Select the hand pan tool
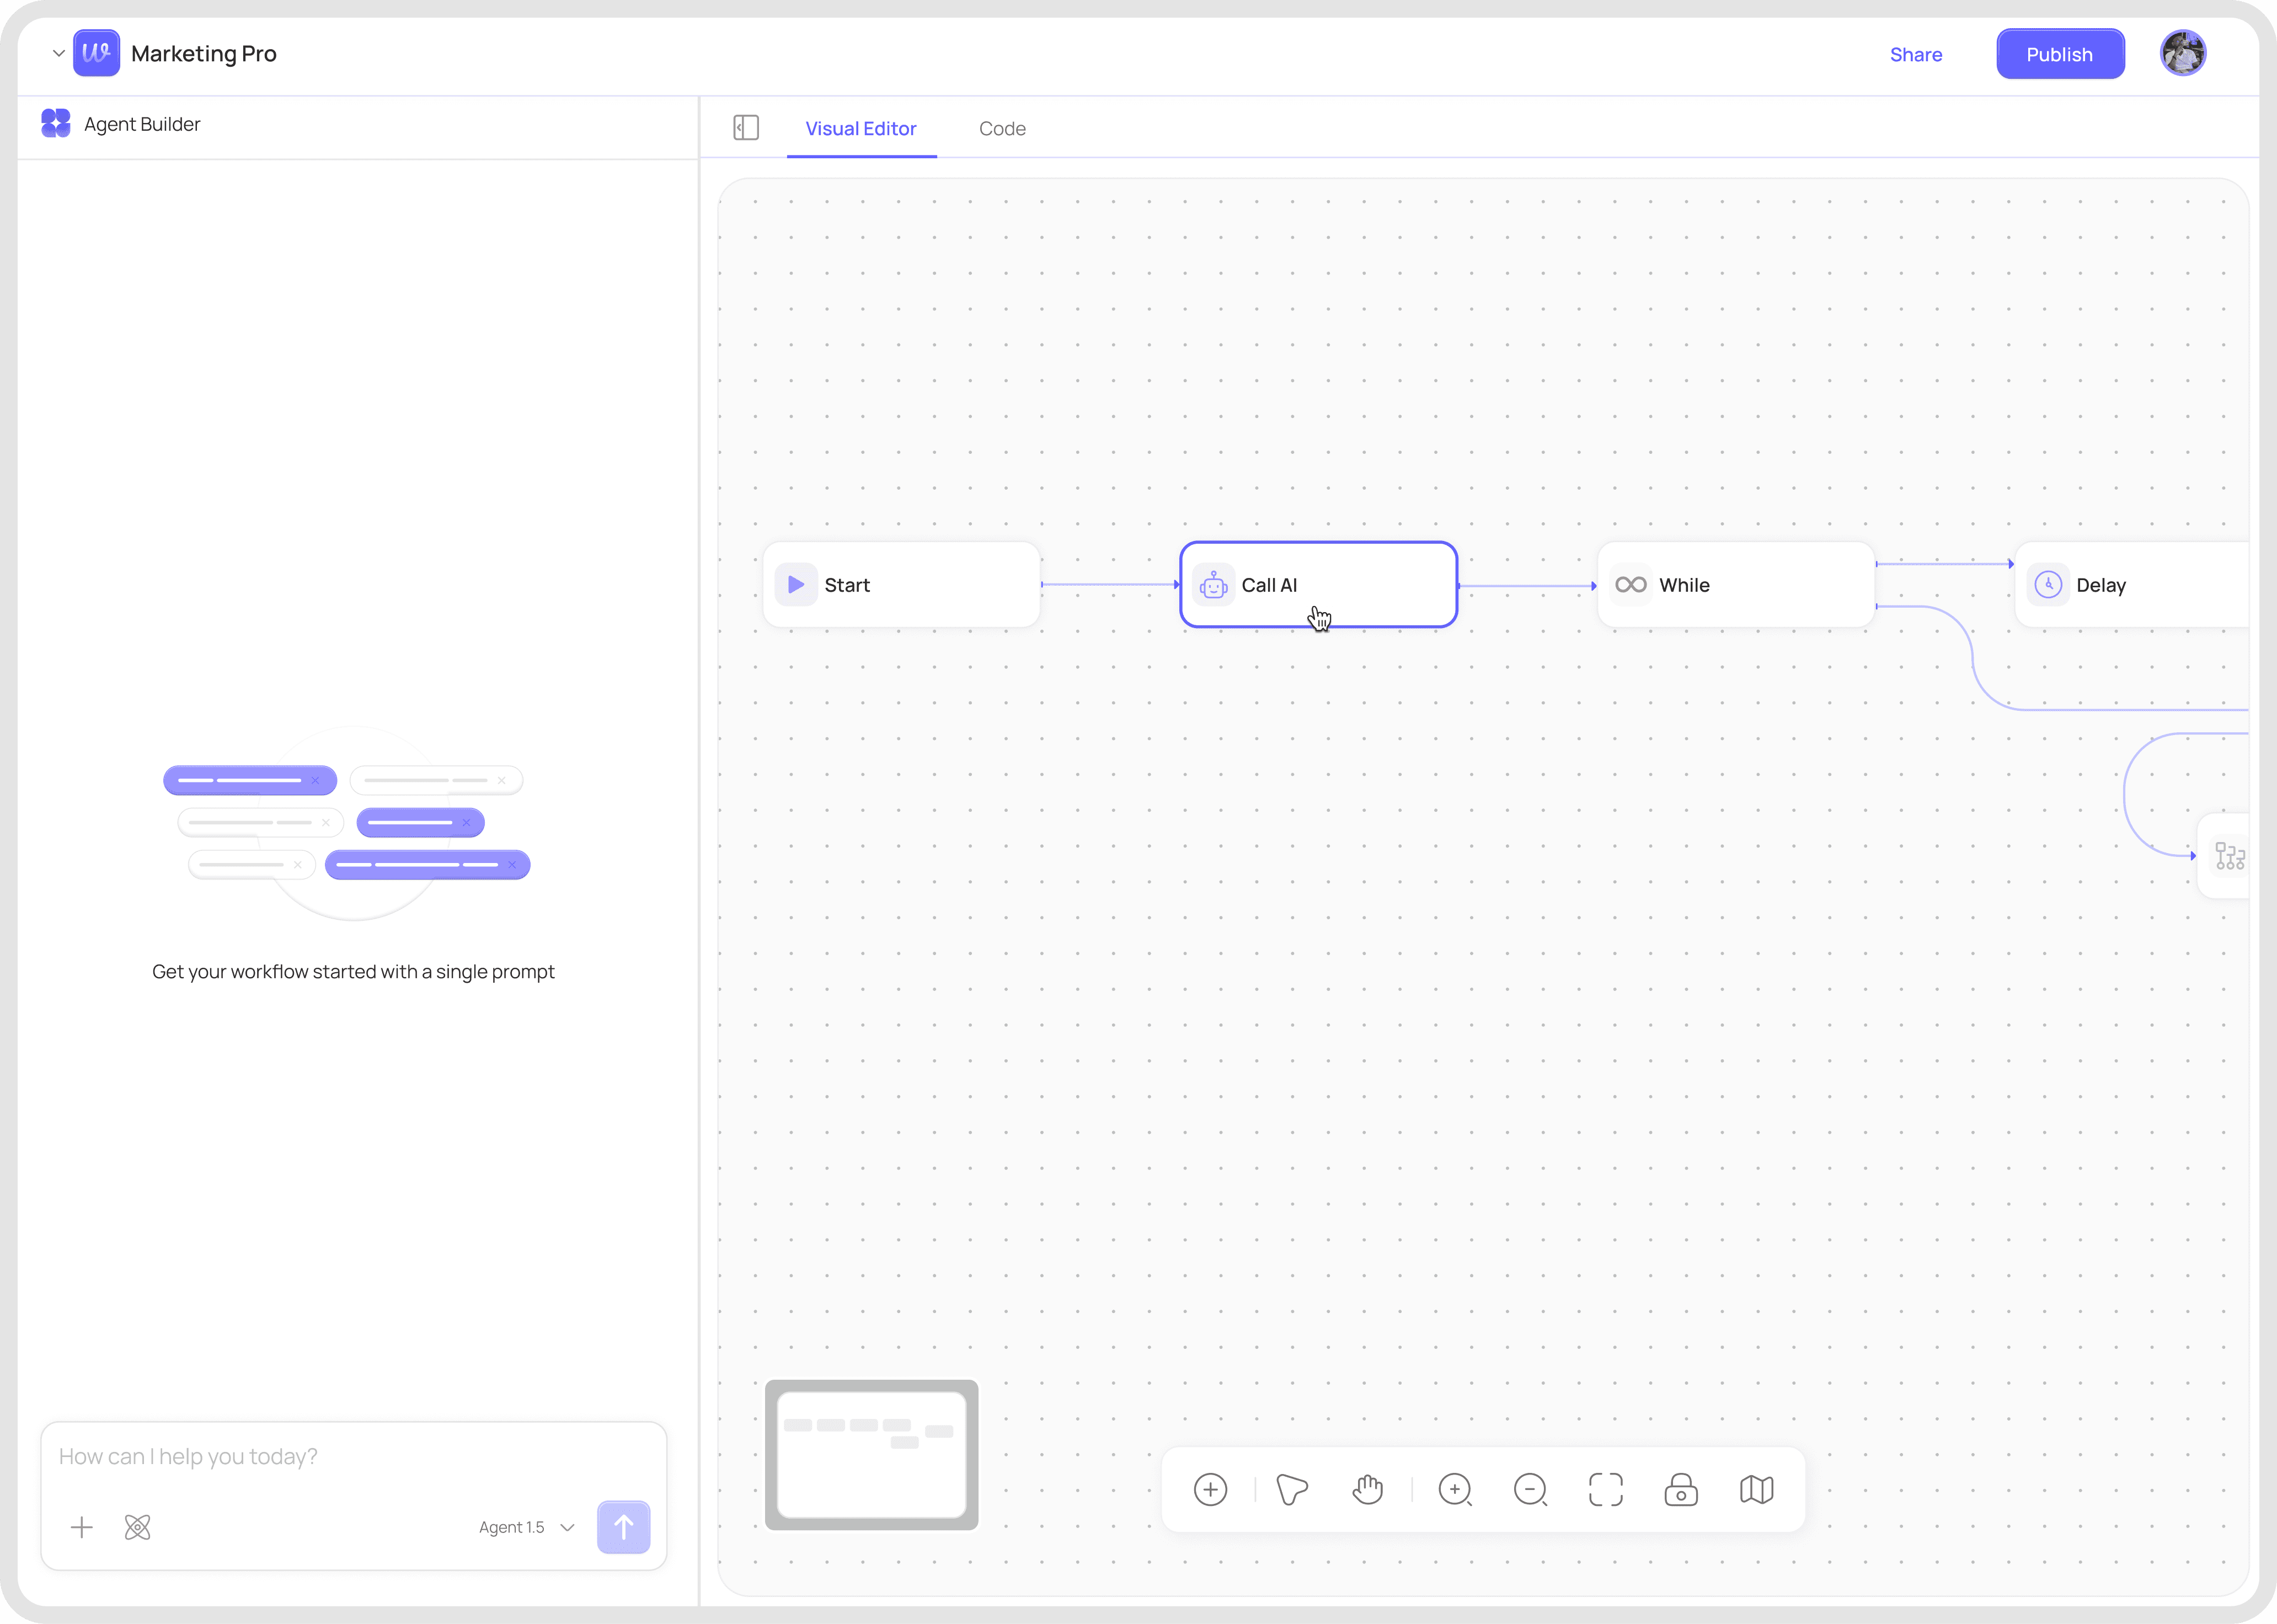The height and width of the screenshot is (1624, 2277). pyautogui.click(x=1367, y=1489)
